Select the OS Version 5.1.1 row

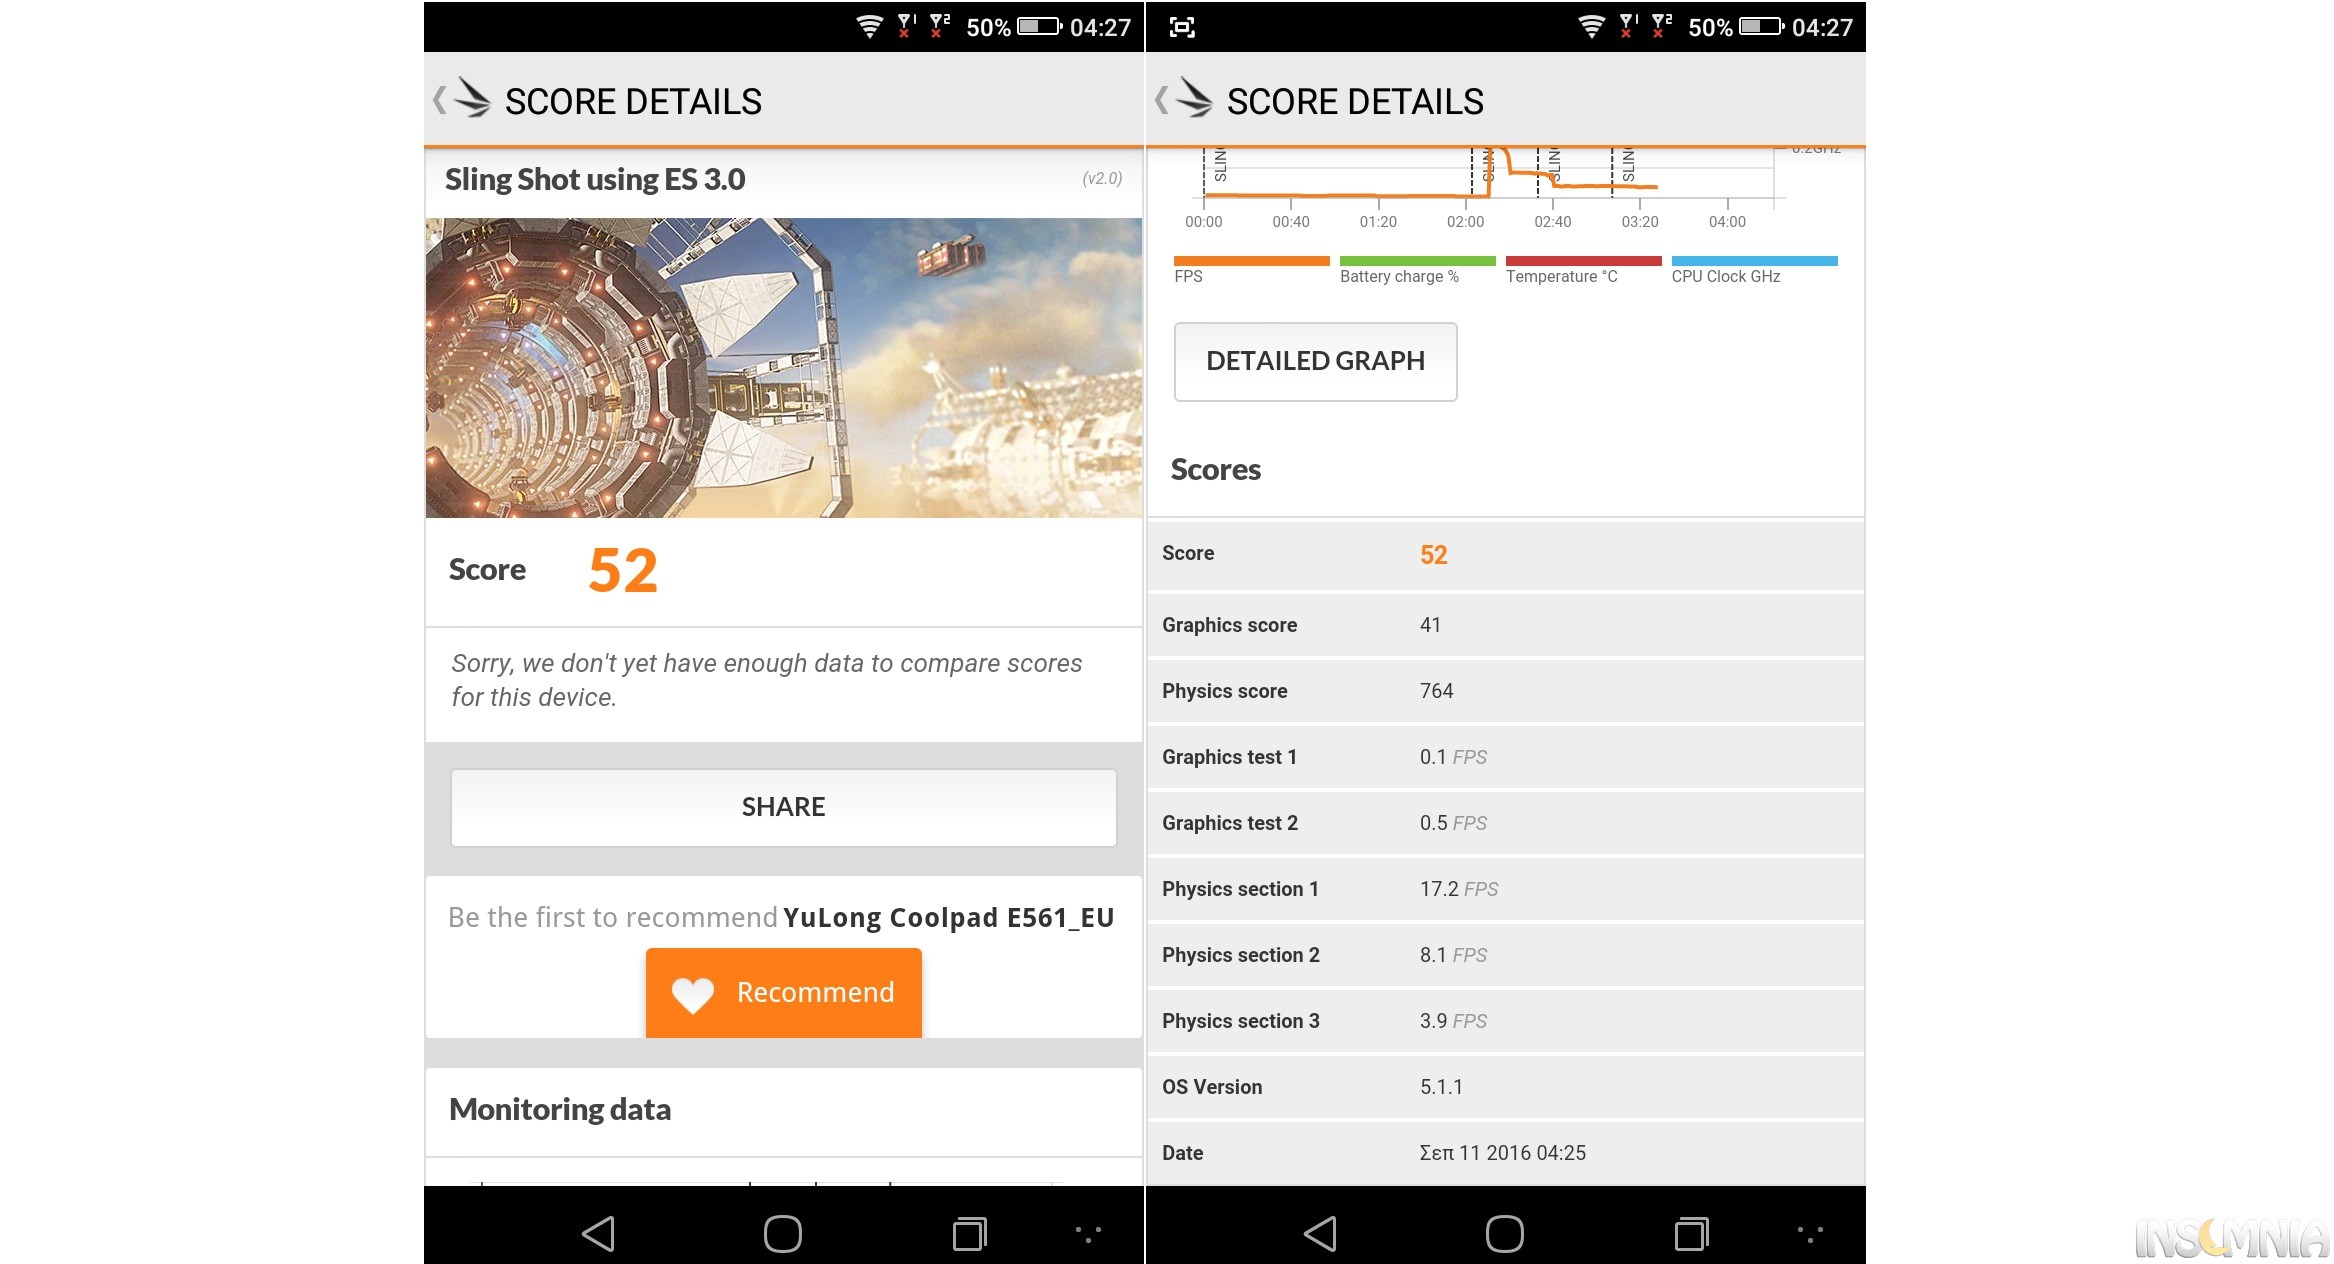point(1505,1087)
